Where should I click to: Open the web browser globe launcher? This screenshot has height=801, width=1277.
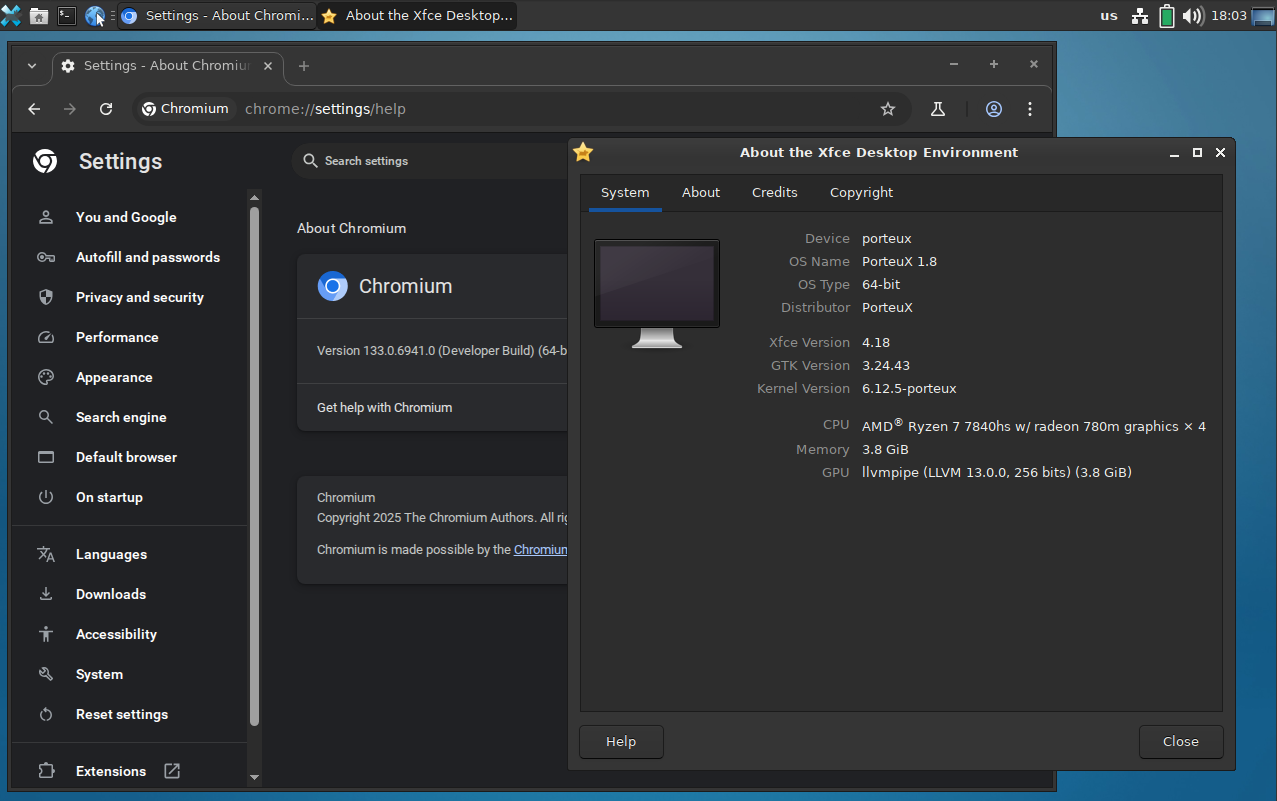click(95, 15)
